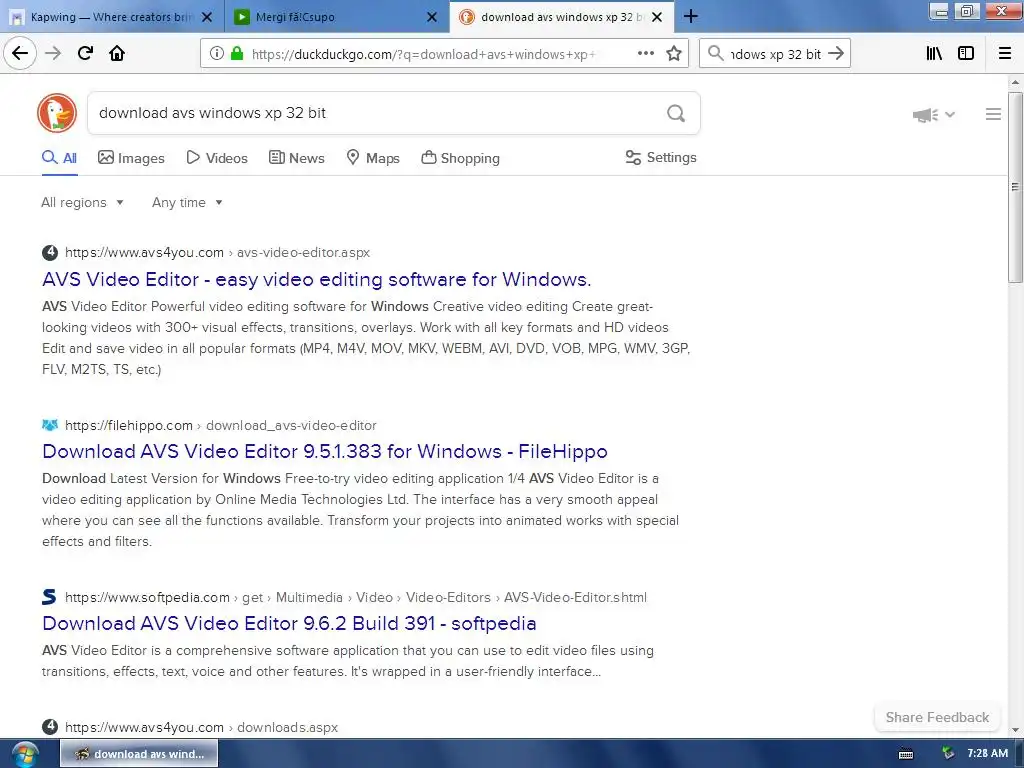Click the avs4you.com avs-video-editor.aspx URL

(217, 252)
